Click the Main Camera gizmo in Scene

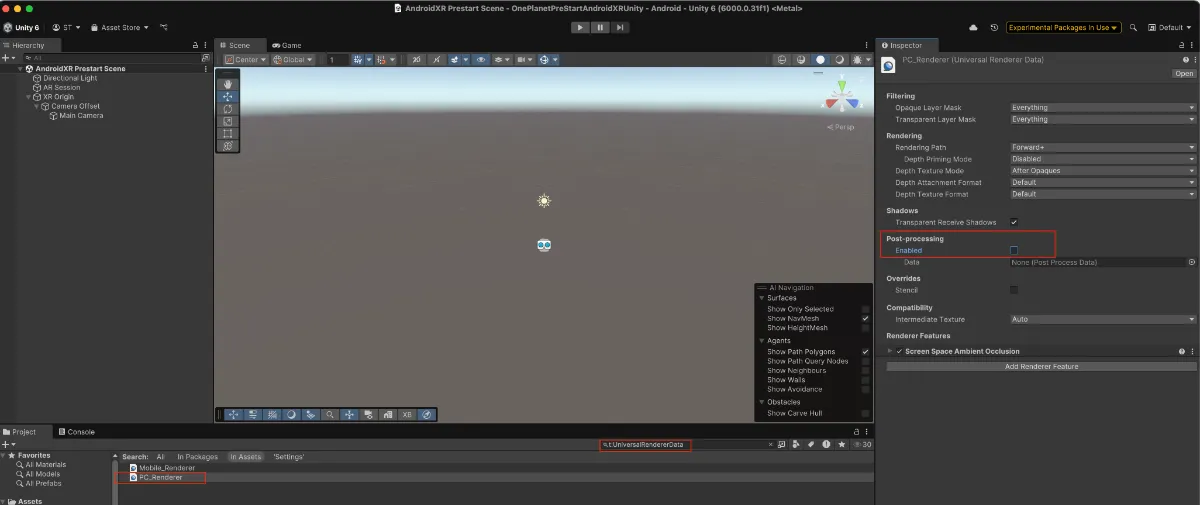click(x=544, y=245)
